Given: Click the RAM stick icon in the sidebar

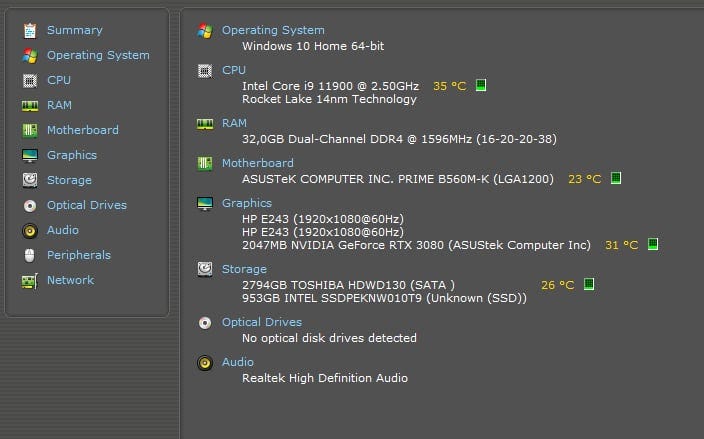Looking at the screenshot, I should point(30,106).
